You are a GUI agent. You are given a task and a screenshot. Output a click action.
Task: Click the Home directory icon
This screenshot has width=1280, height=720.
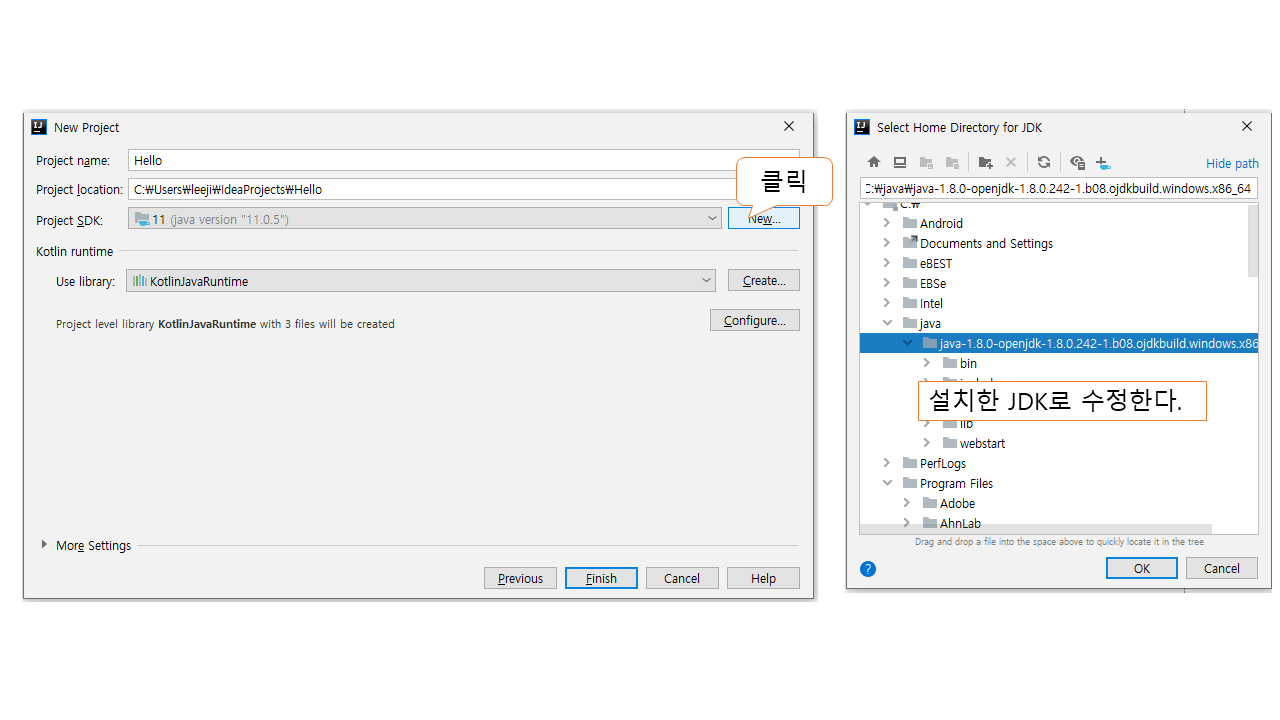pyautogui.click(x=874, y=162)
